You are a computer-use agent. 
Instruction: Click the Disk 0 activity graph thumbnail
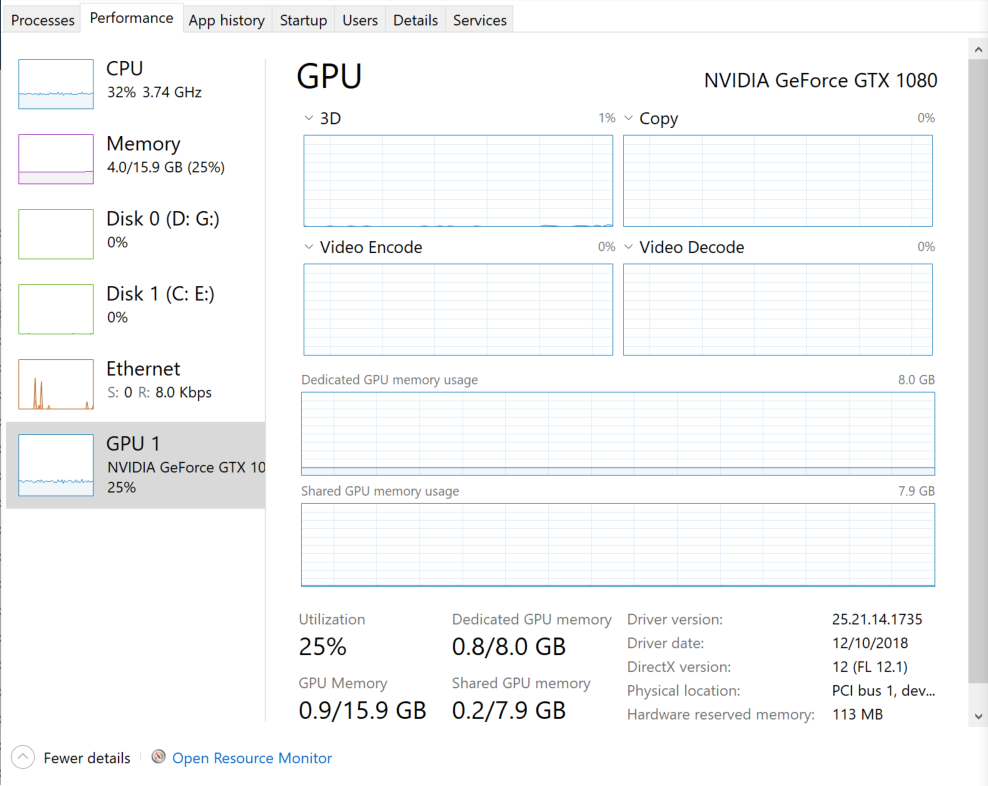[56, 234]
